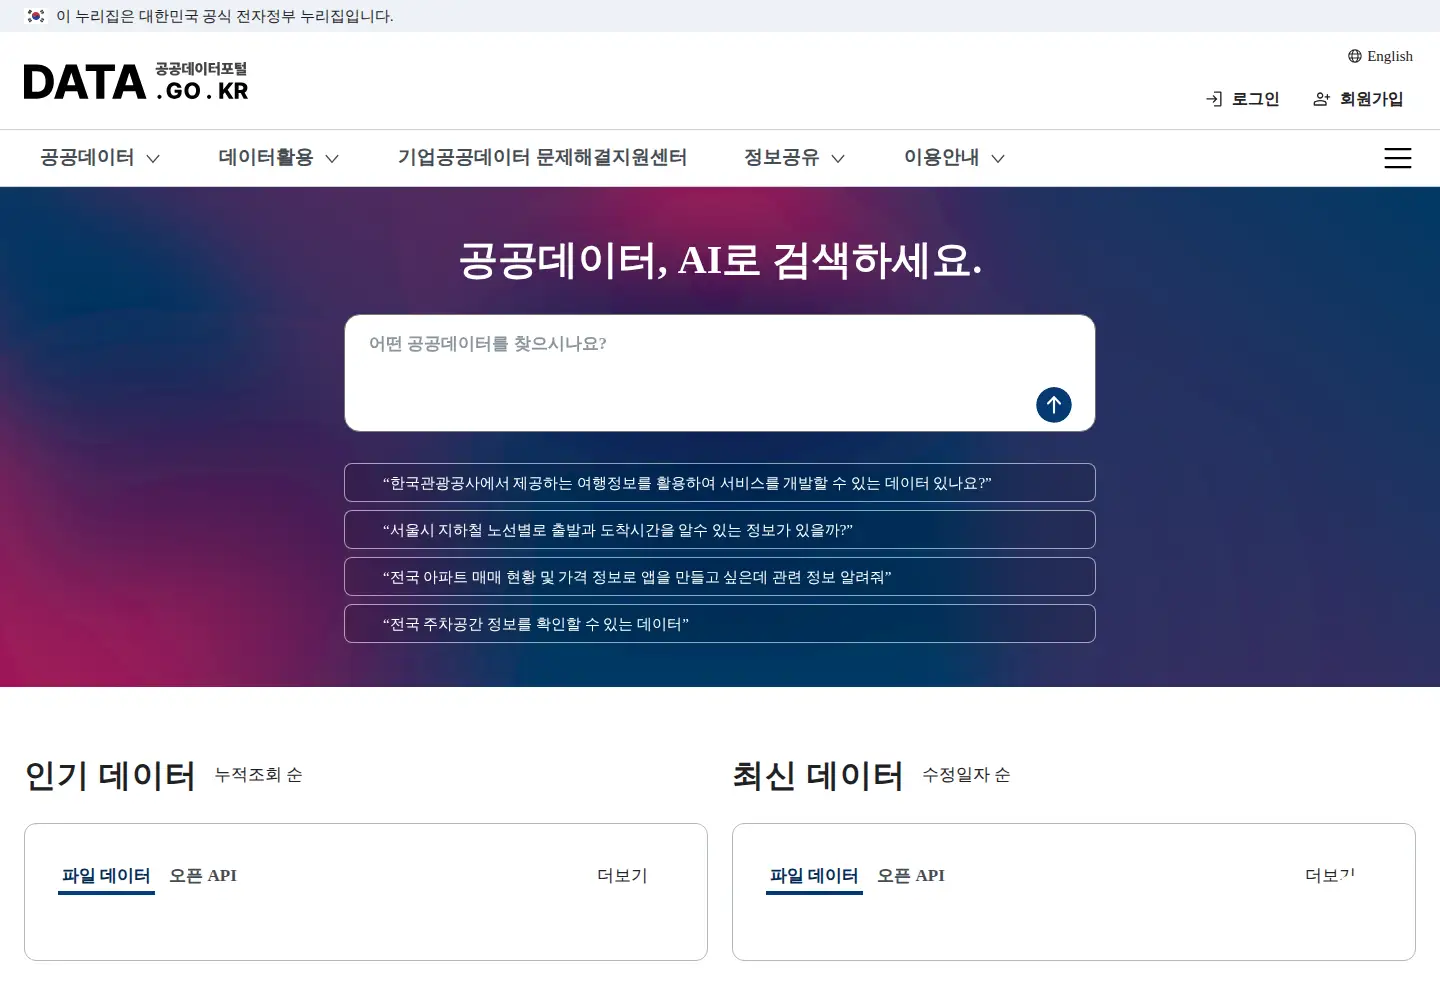Click the 최신 데이터 heading
1440x1000 pixels.
click(x=818, y=776)
